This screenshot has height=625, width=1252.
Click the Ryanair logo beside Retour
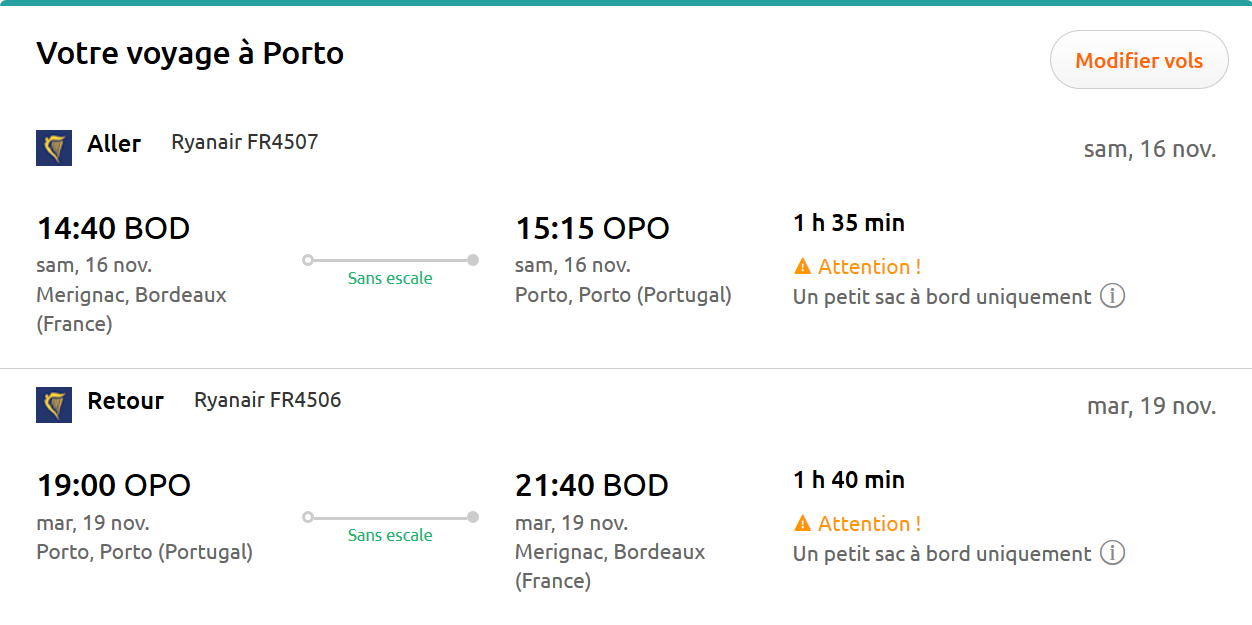54,404
